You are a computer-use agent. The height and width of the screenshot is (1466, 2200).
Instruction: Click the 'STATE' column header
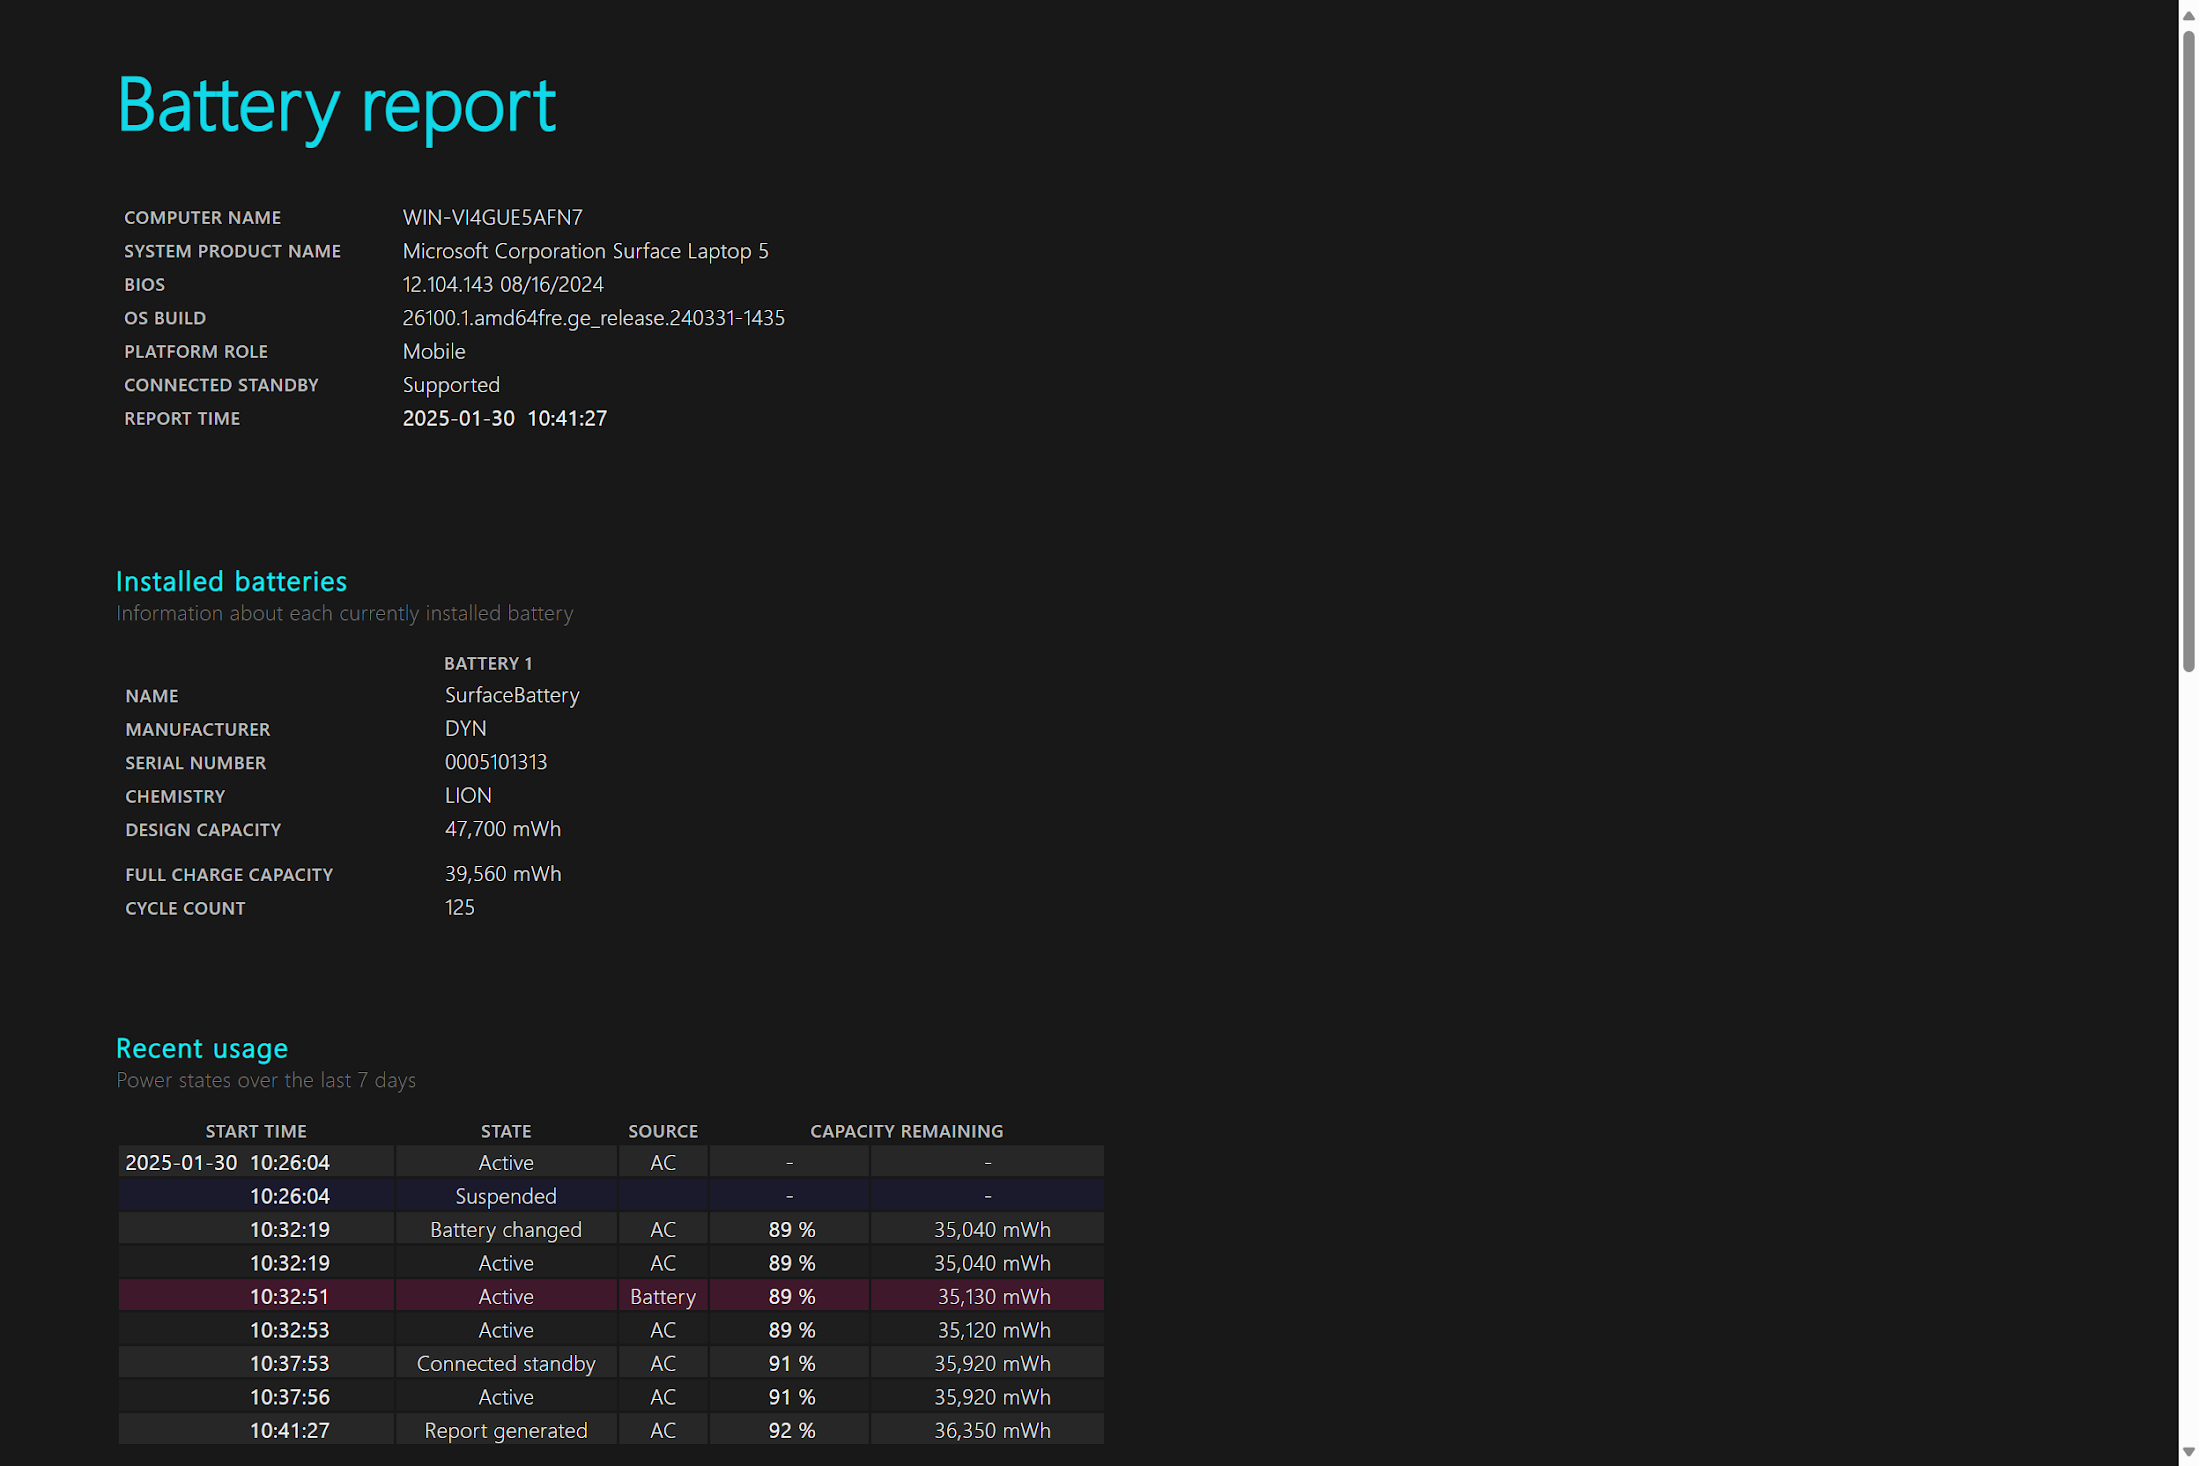506,1131
